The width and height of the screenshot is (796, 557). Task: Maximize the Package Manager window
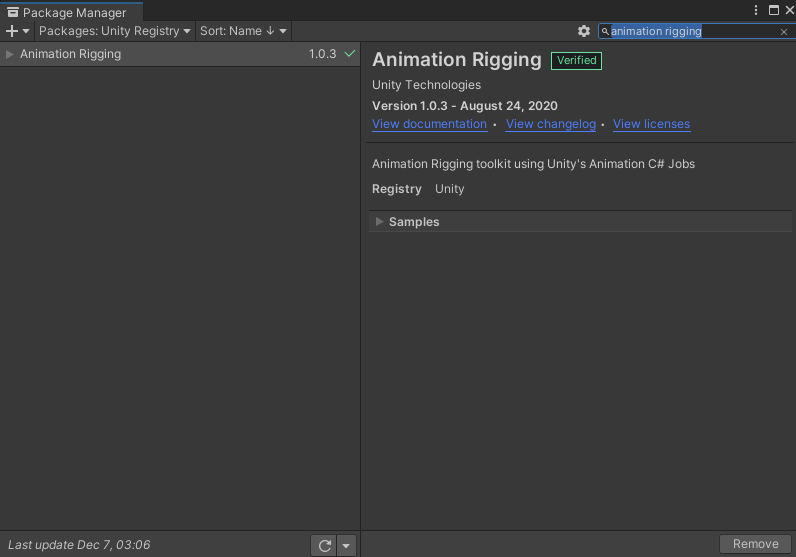click(774, 10)
